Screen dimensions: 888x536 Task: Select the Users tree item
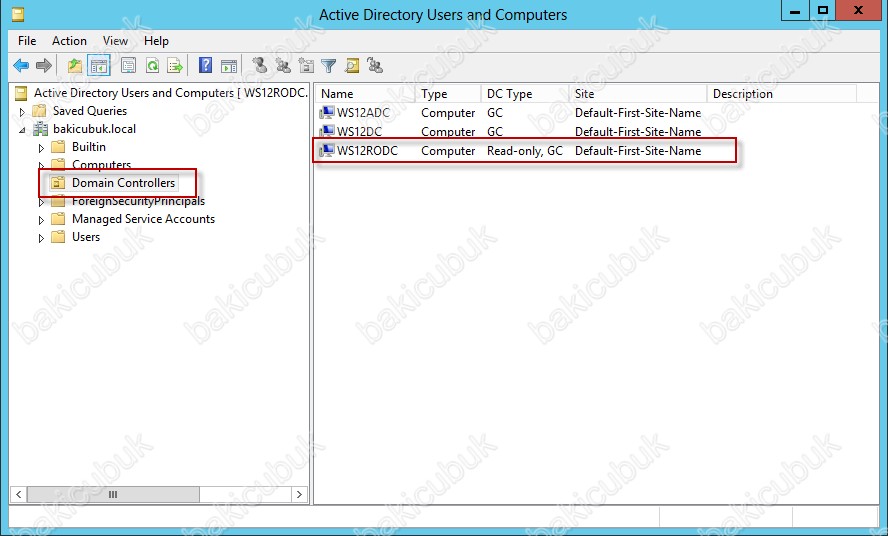coord(86,237)
